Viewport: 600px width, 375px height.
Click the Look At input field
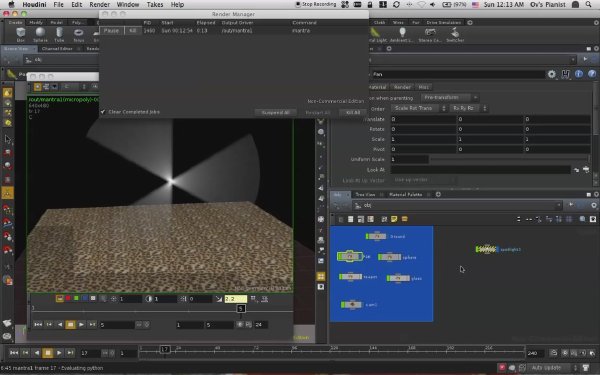[x=480, y=170]
